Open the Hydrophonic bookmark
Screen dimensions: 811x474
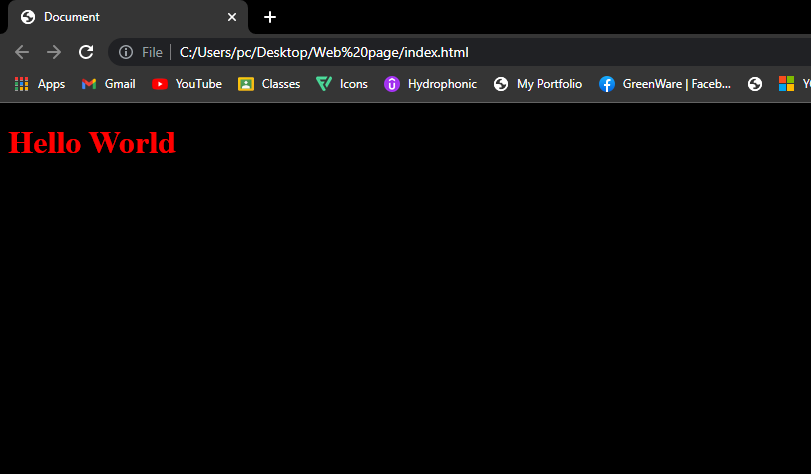coord(431,84)
